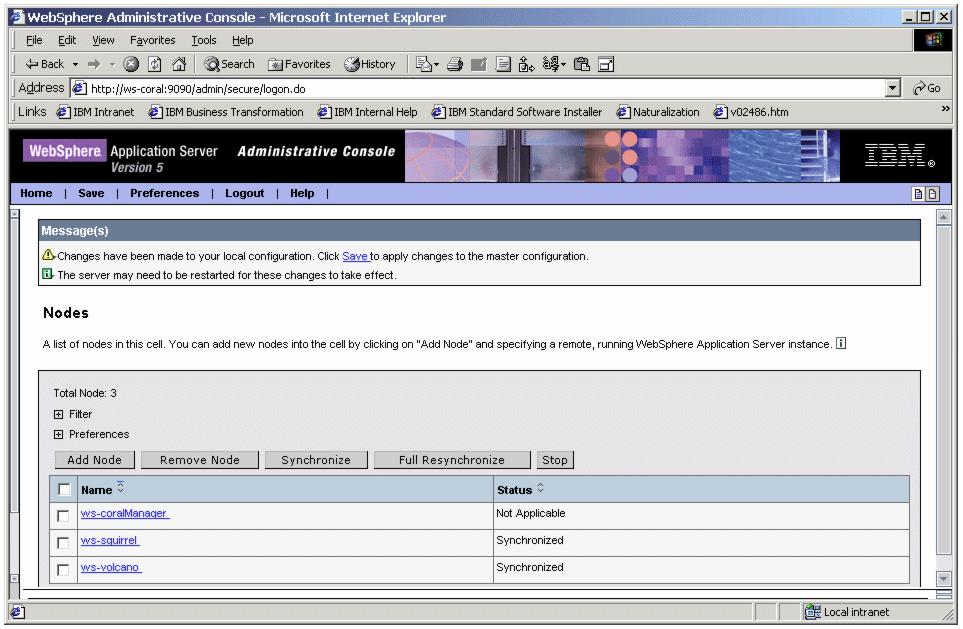
Task: Click the greyed-out Edit icon in browser toolbar
Action: (x=478, y=64)
